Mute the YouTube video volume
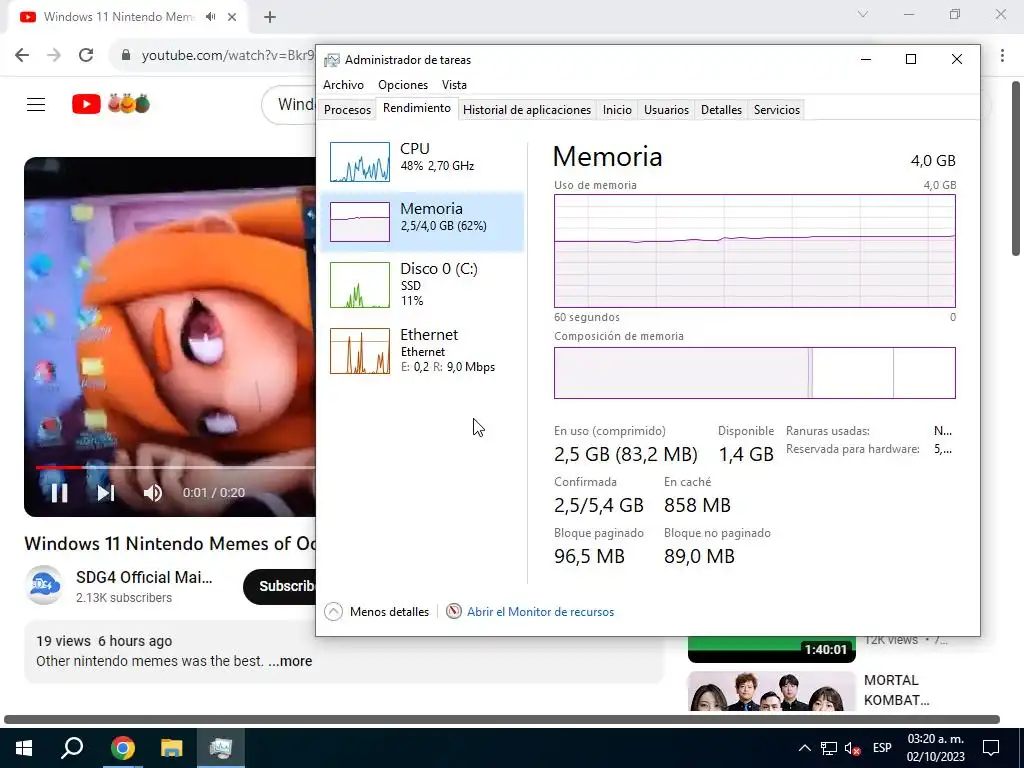 [152, 492]
